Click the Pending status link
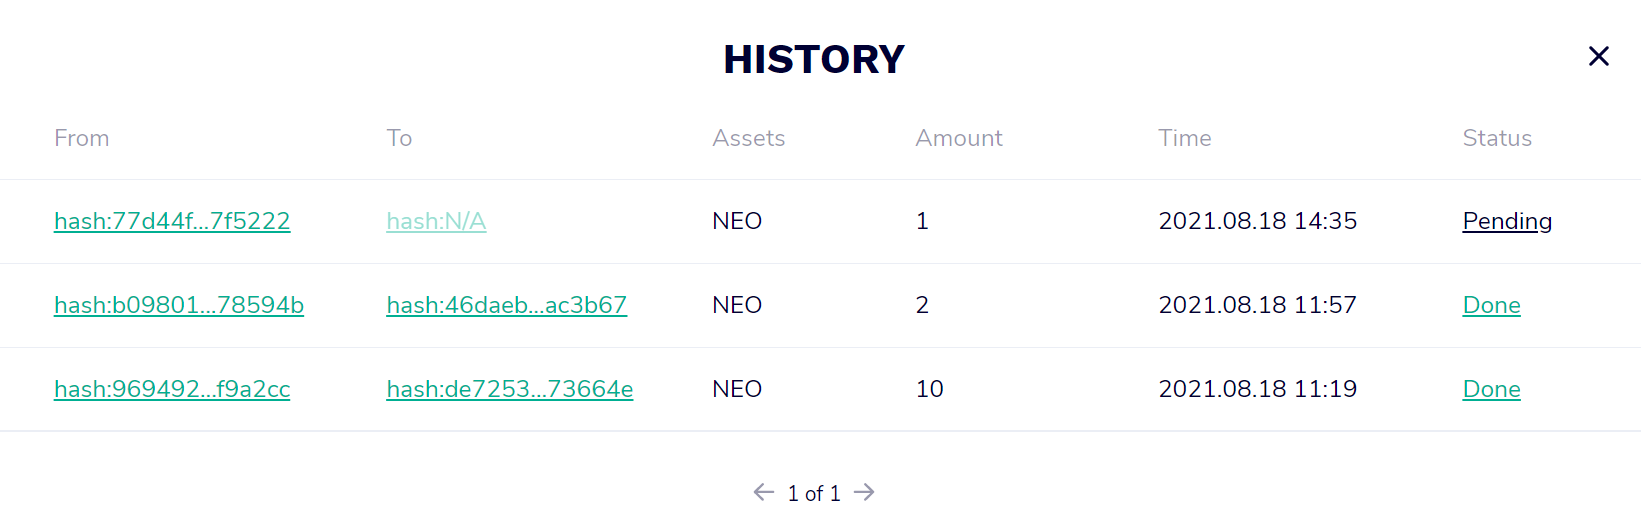The height and width of the screenshot is (521, 1641). tap(1506, 221)
